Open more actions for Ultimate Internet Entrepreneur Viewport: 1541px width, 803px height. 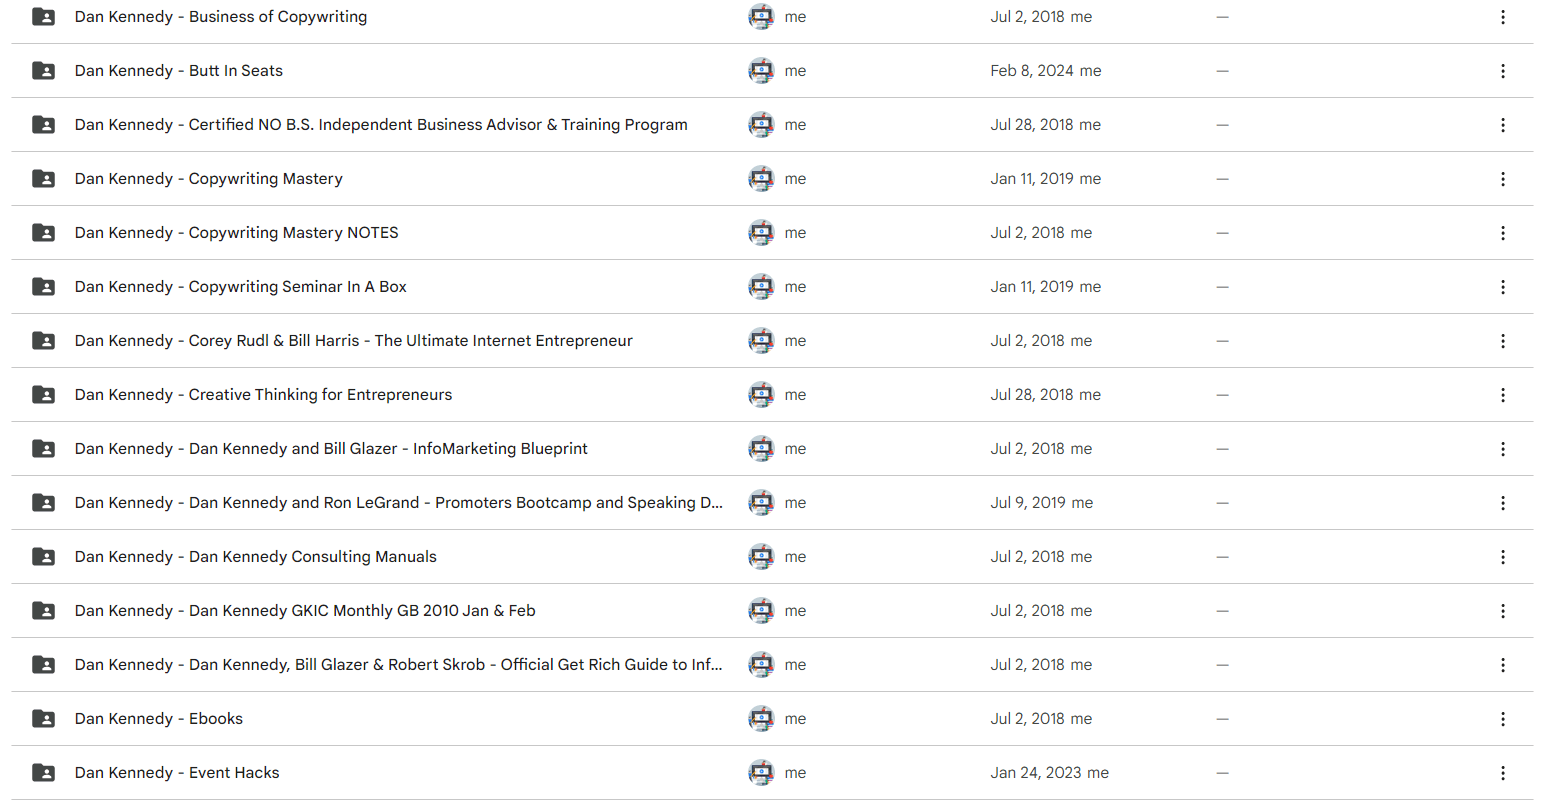(1502, 341)
